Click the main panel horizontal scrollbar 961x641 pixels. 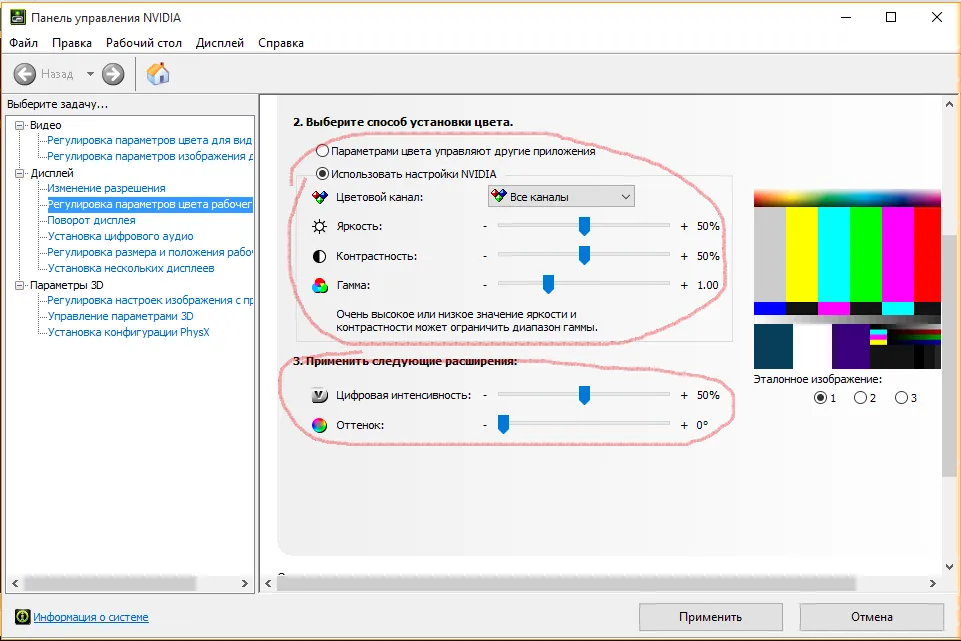(x=565, y=583)
